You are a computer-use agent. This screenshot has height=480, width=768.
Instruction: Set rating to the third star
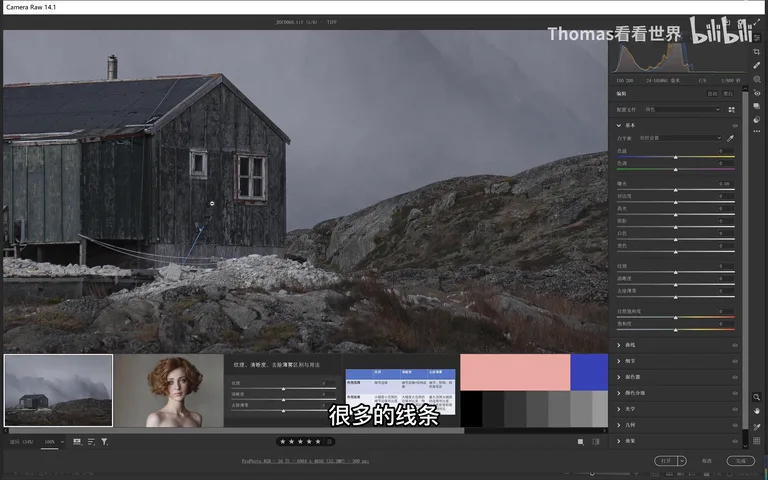(x=300, y=442)
